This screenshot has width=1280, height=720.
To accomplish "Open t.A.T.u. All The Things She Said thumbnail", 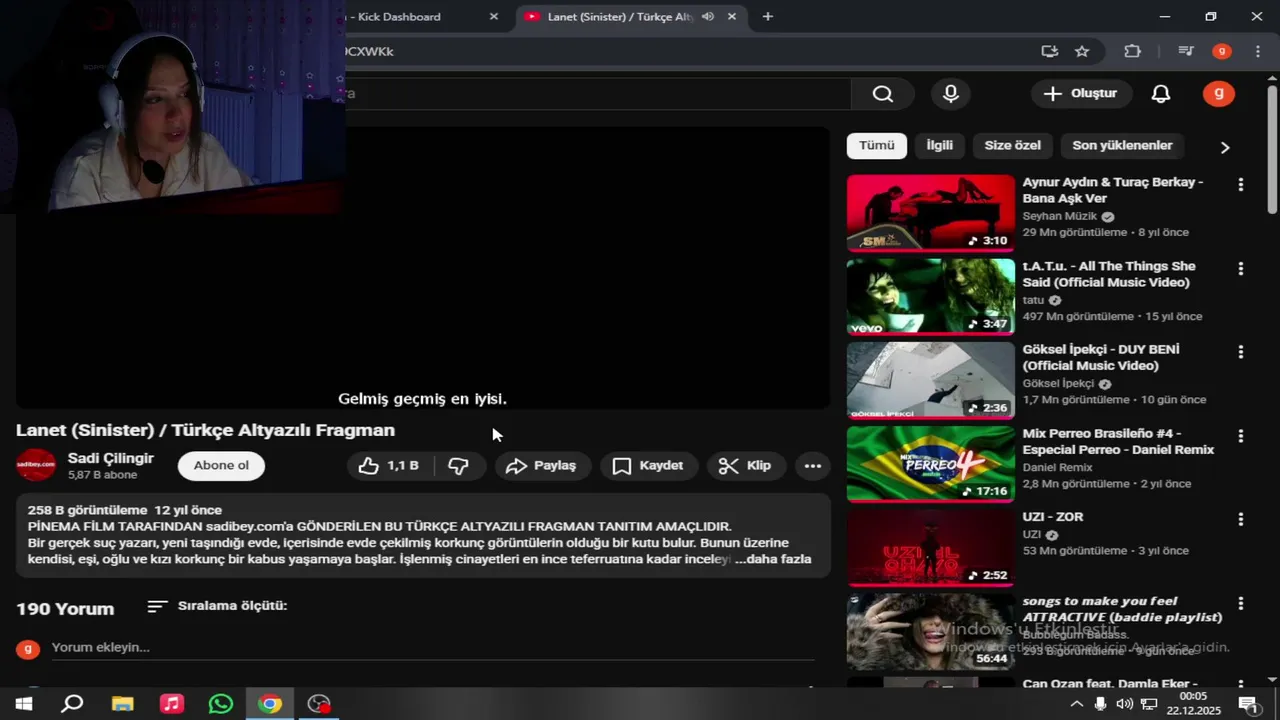I will point(931,297).
